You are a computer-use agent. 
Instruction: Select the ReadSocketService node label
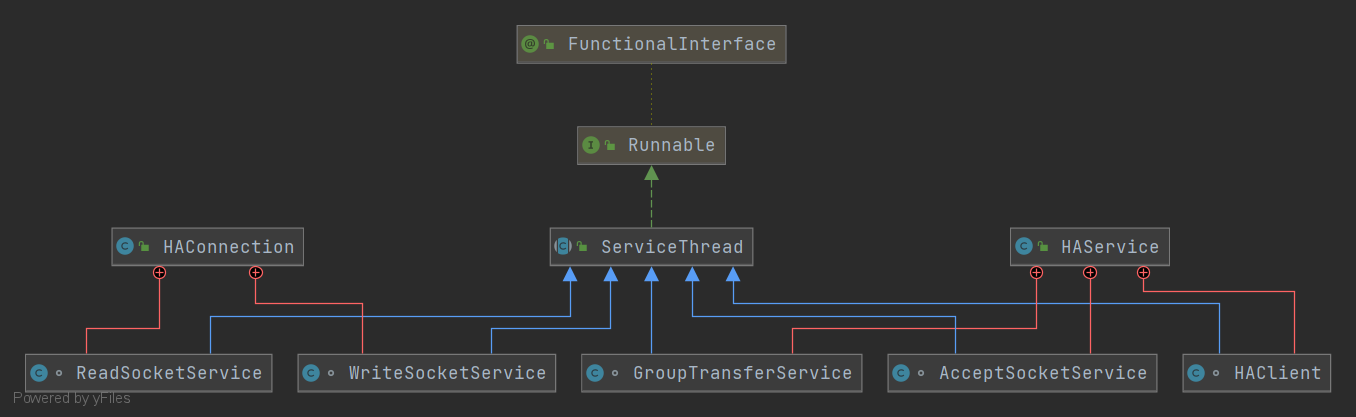pos(169,373)
